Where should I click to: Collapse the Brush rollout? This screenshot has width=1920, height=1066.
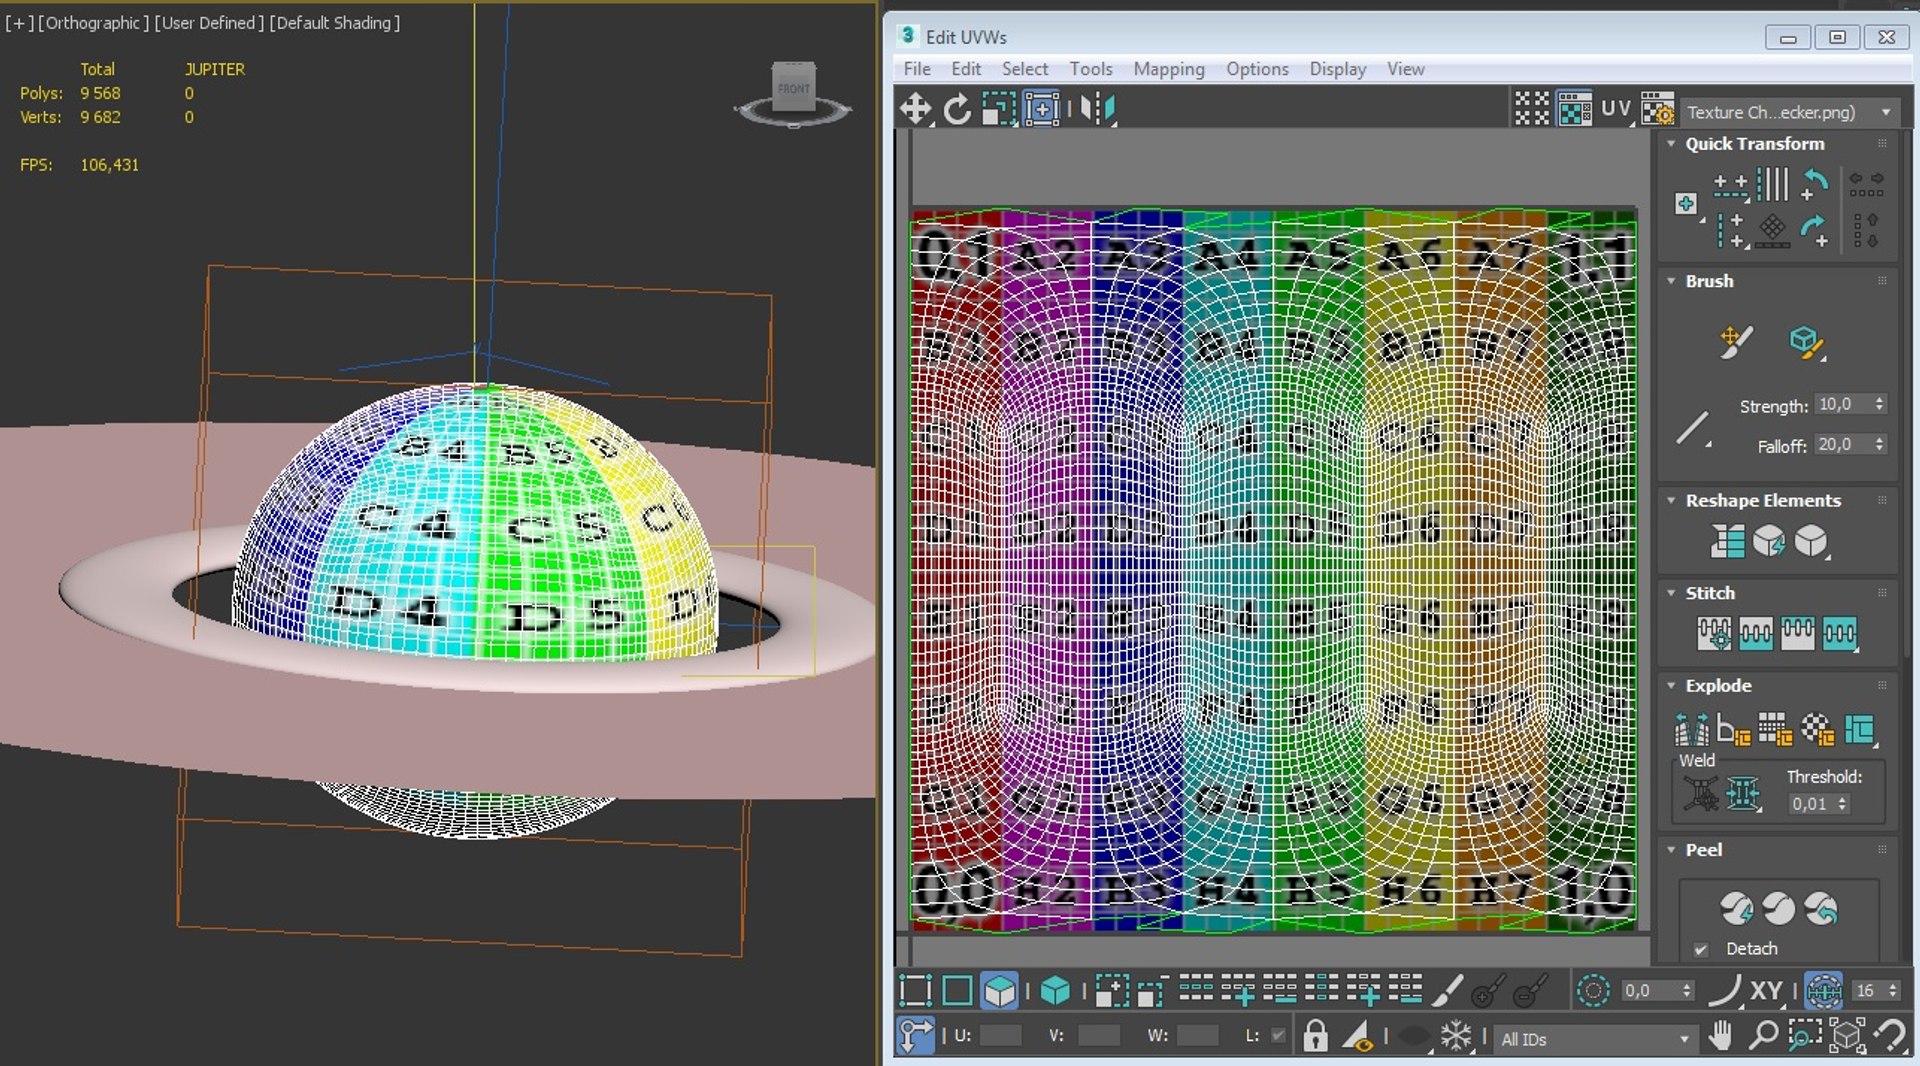(x=1671, y=281)
